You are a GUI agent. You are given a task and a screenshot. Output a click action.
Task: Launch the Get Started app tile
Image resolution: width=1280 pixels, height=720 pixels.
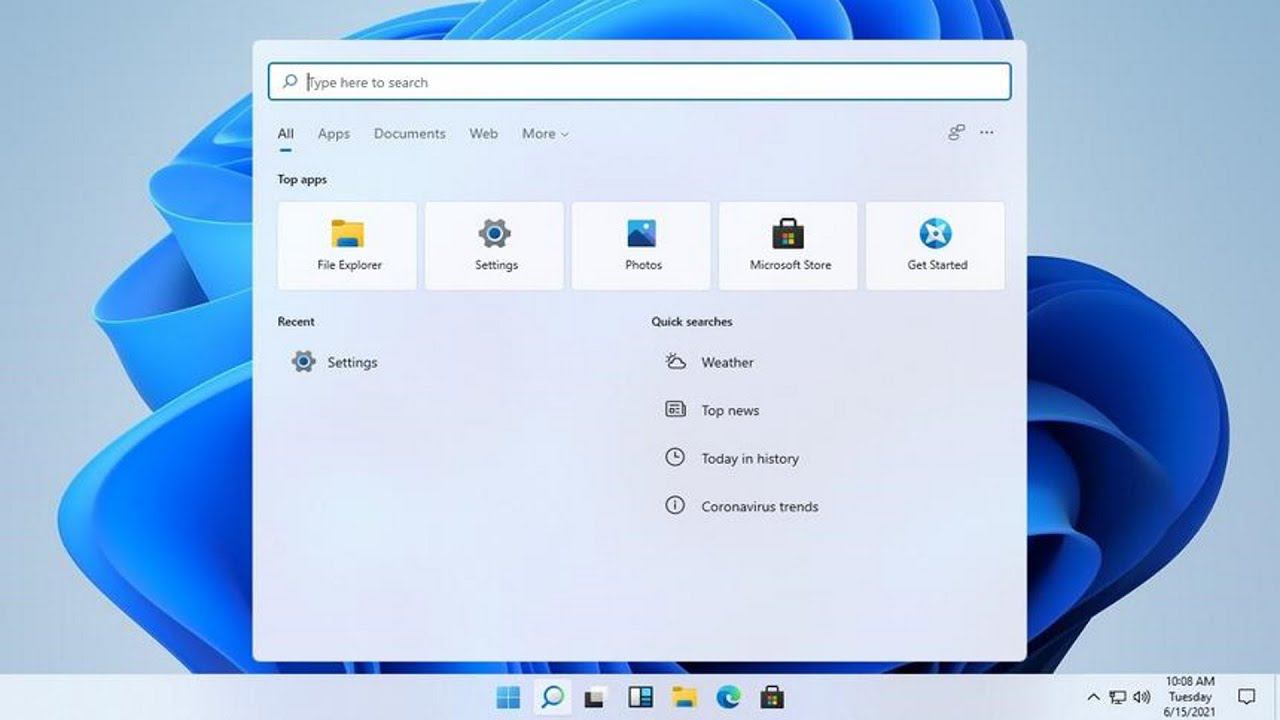(935, 246)
